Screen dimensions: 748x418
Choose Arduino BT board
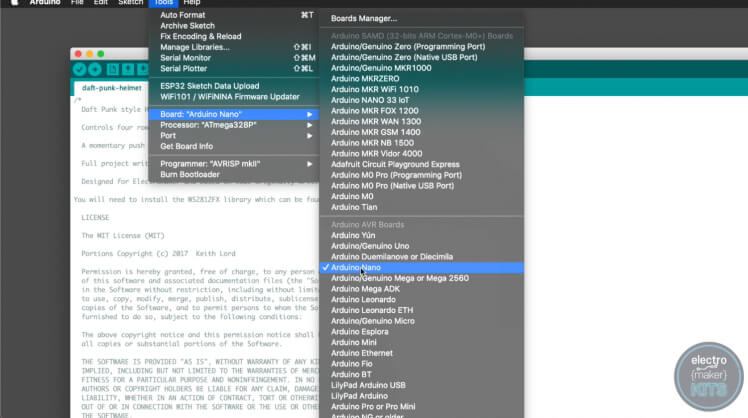tap(422, 375)
